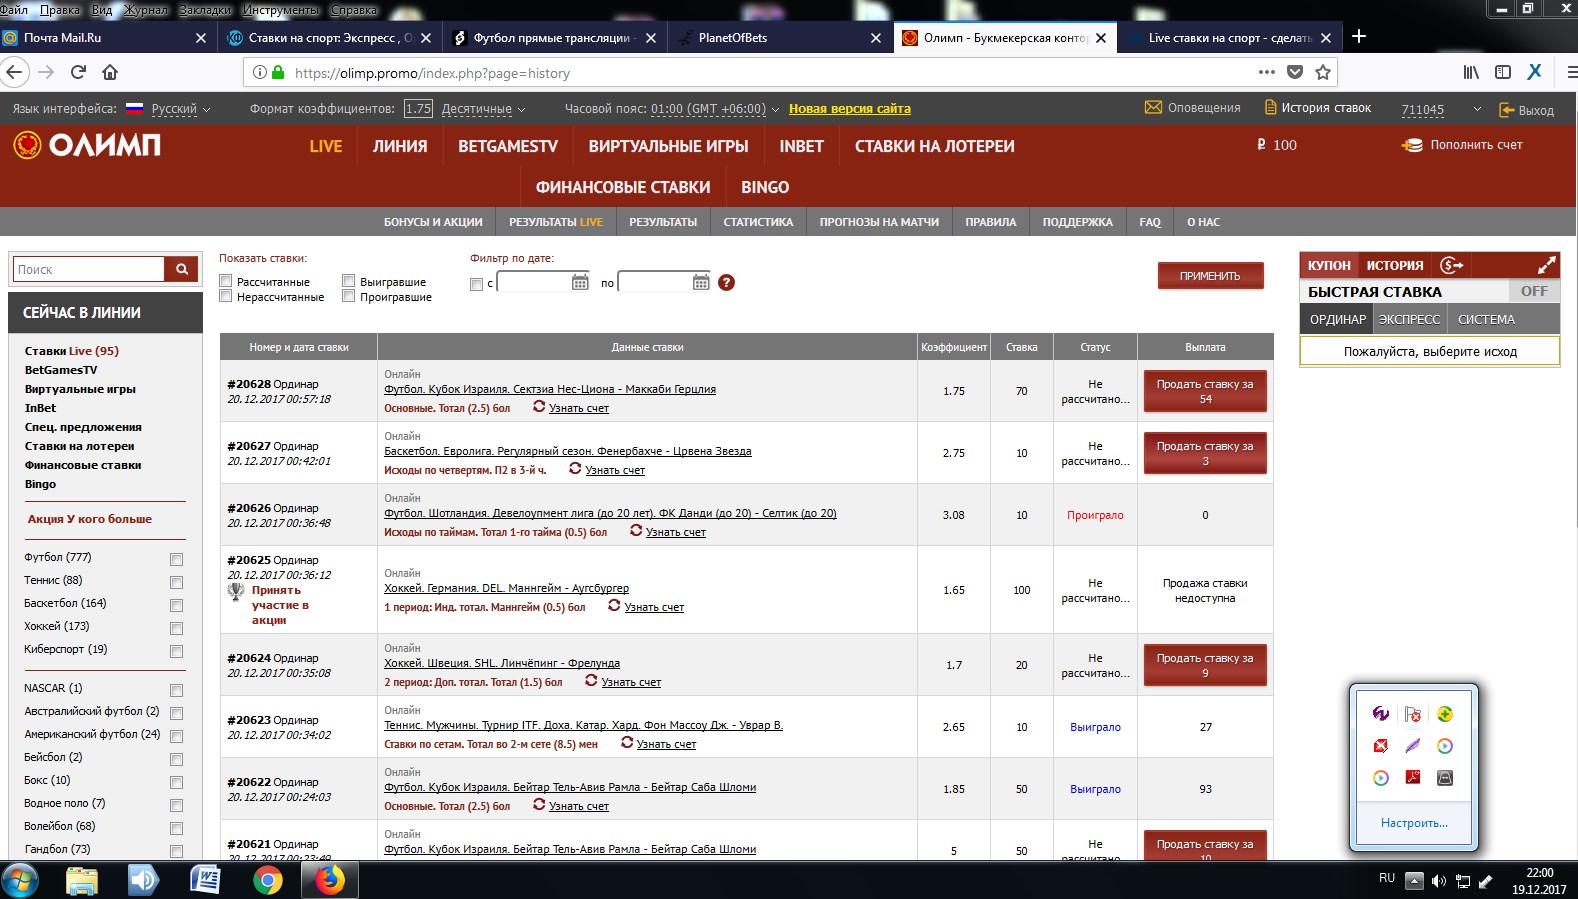This screenshot has height=899, width=1578.
Task: Toggle the Firefox sidebar icon
Action: click(x=1503, y=72)
